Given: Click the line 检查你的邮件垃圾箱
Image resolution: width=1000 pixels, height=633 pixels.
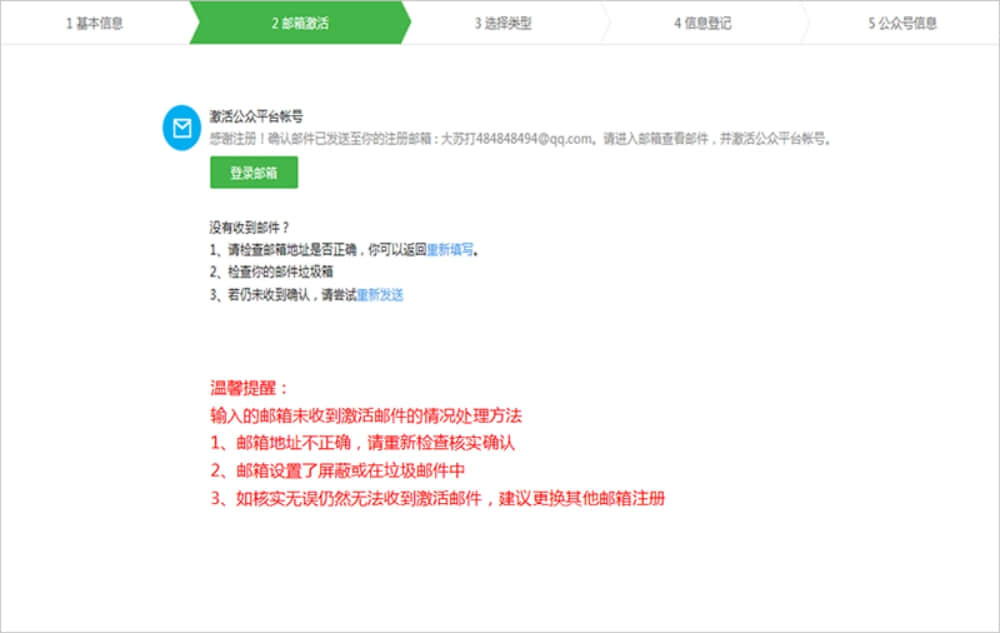Looking at the screenshot, I should 269,272.
